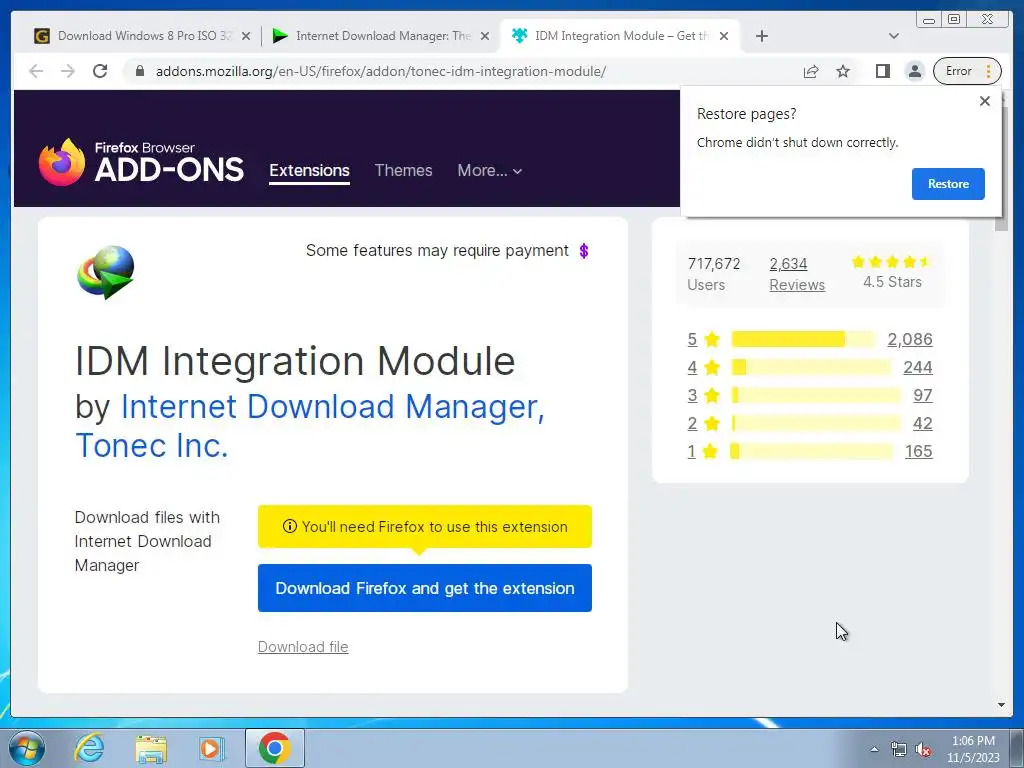Click the page vertical scrollbar thumb

click(1001, 167)
